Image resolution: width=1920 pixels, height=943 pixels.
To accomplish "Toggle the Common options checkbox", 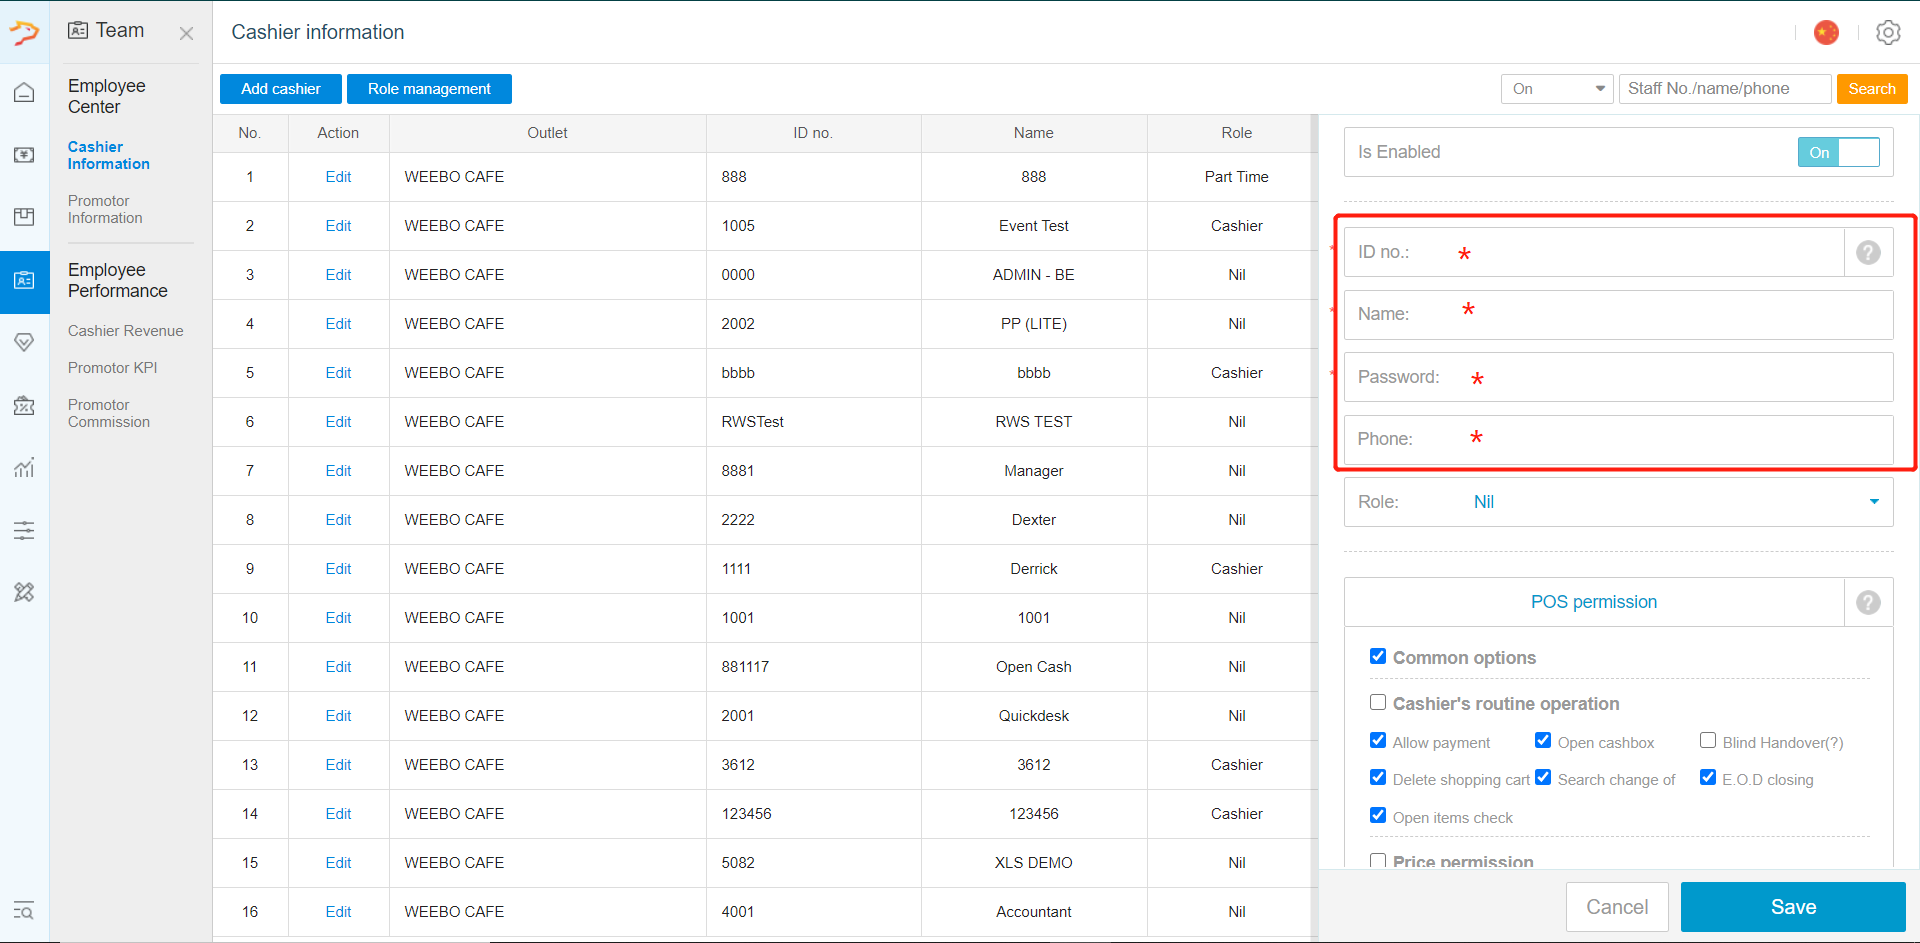I will tap(1378, 656).
